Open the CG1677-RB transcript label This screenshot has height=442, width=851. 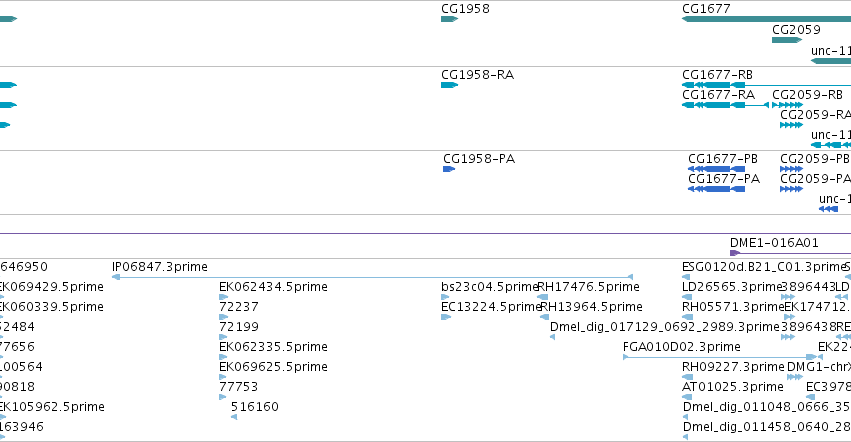coord(717,74)
